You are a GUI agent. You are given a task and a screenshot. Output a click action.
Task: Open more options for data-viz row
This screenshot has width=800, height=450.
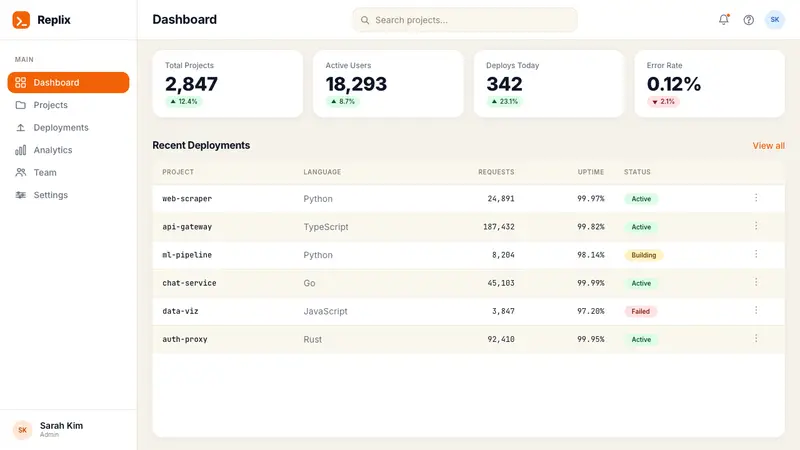pyautogui.click(x=756, y=310)
